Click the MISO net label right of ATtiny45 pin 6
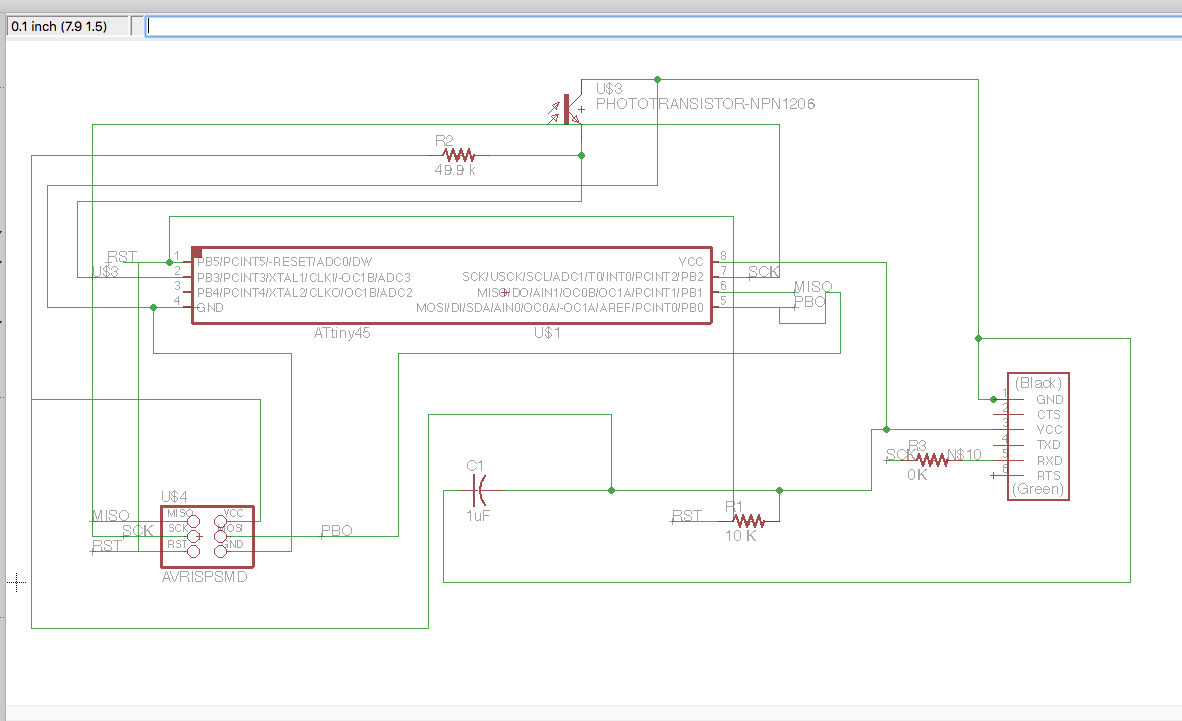Viewport: 1182px width, 721px height. click(813, 287)
